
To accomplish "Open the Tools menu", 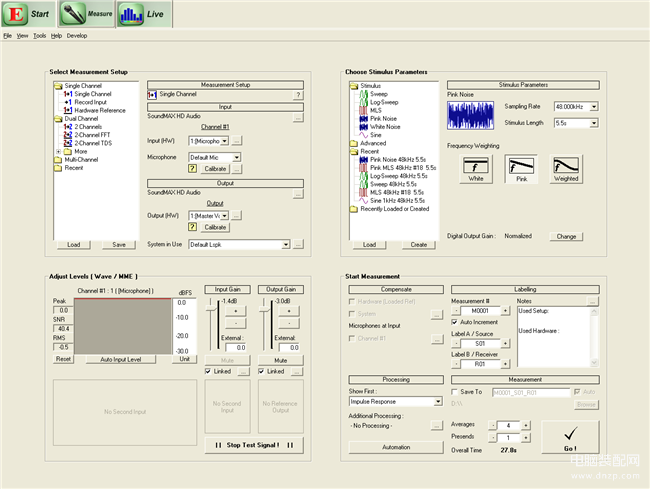I will tap(39, 36).
